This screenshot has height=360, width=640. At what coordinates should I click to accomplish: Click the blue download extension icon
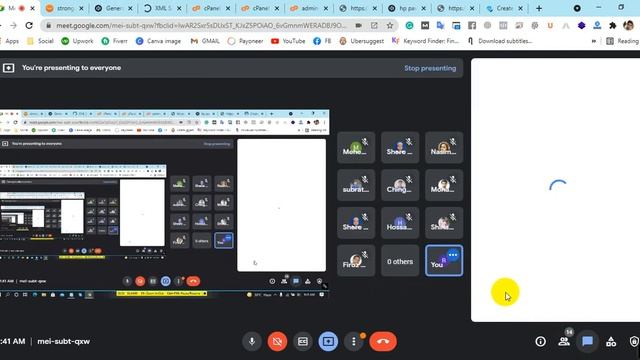(x=597, y=25)
